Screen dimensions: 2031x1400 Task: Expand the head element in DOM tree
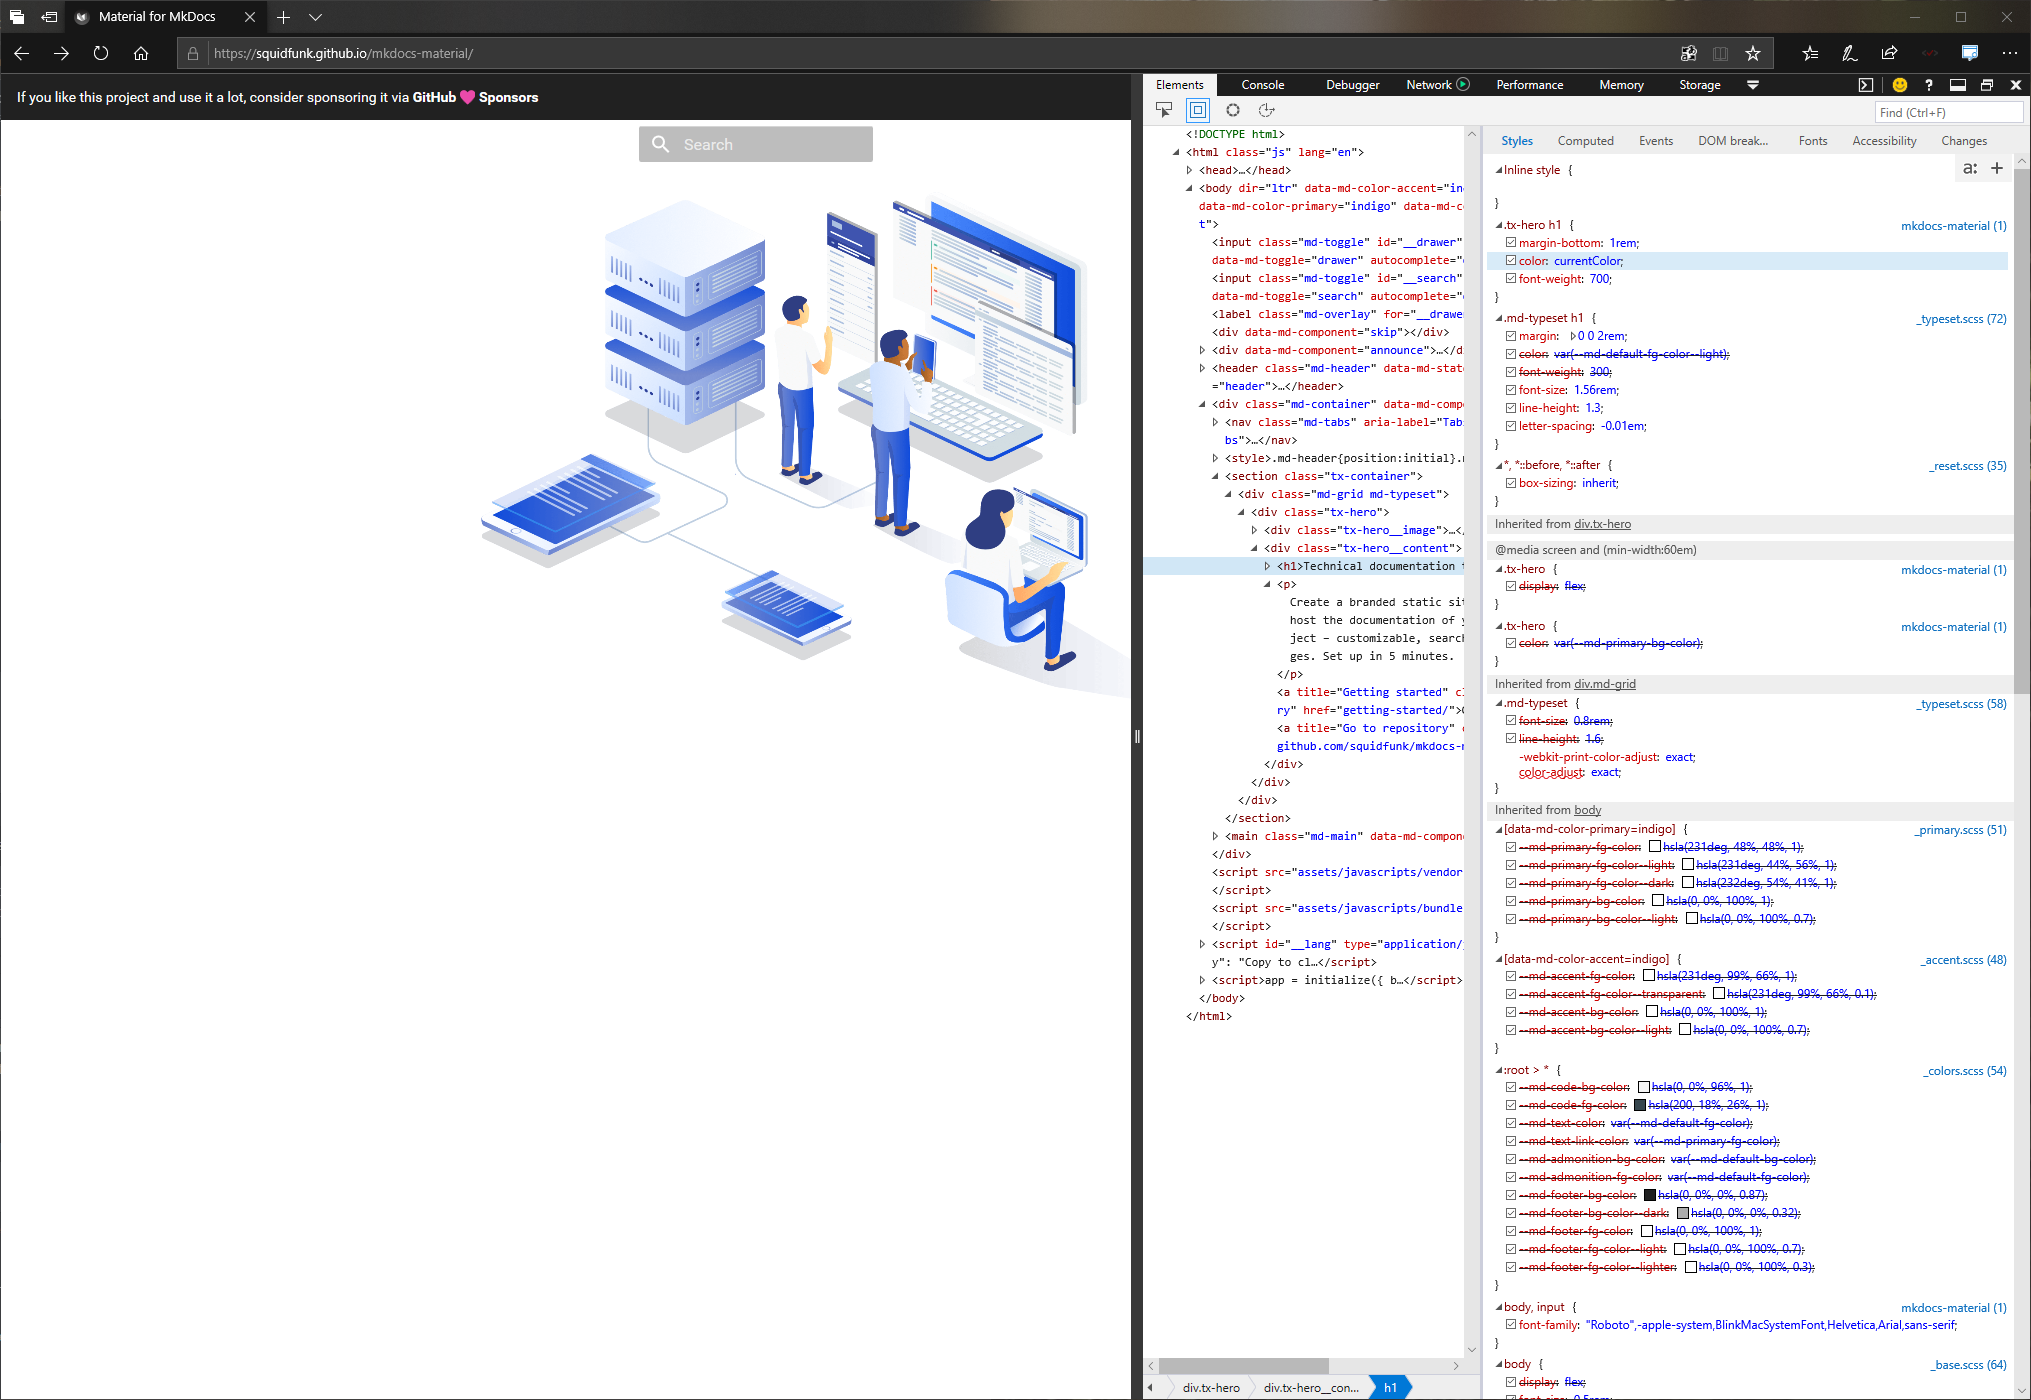point(1190,170)
